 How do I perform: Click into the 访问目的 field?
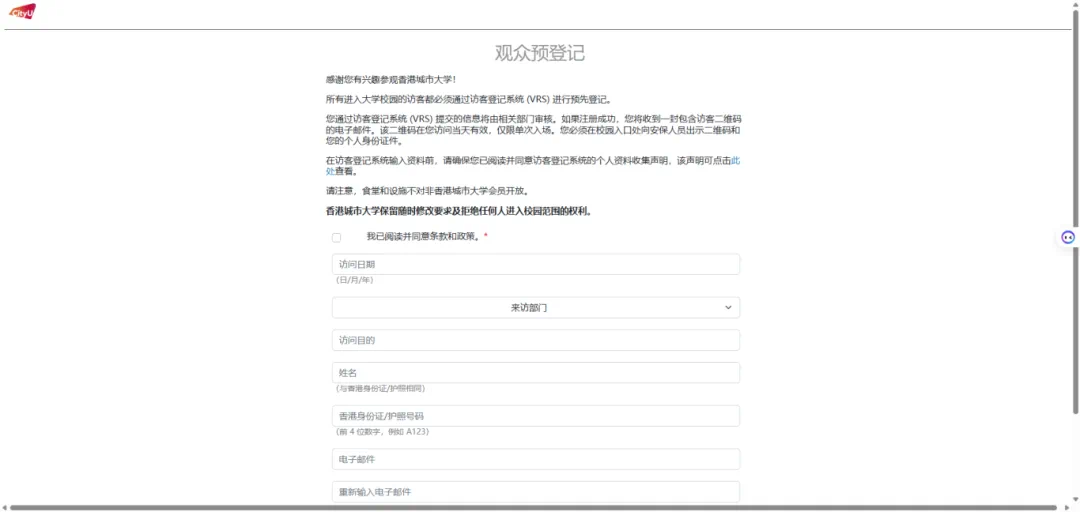[x=535, y=340]
